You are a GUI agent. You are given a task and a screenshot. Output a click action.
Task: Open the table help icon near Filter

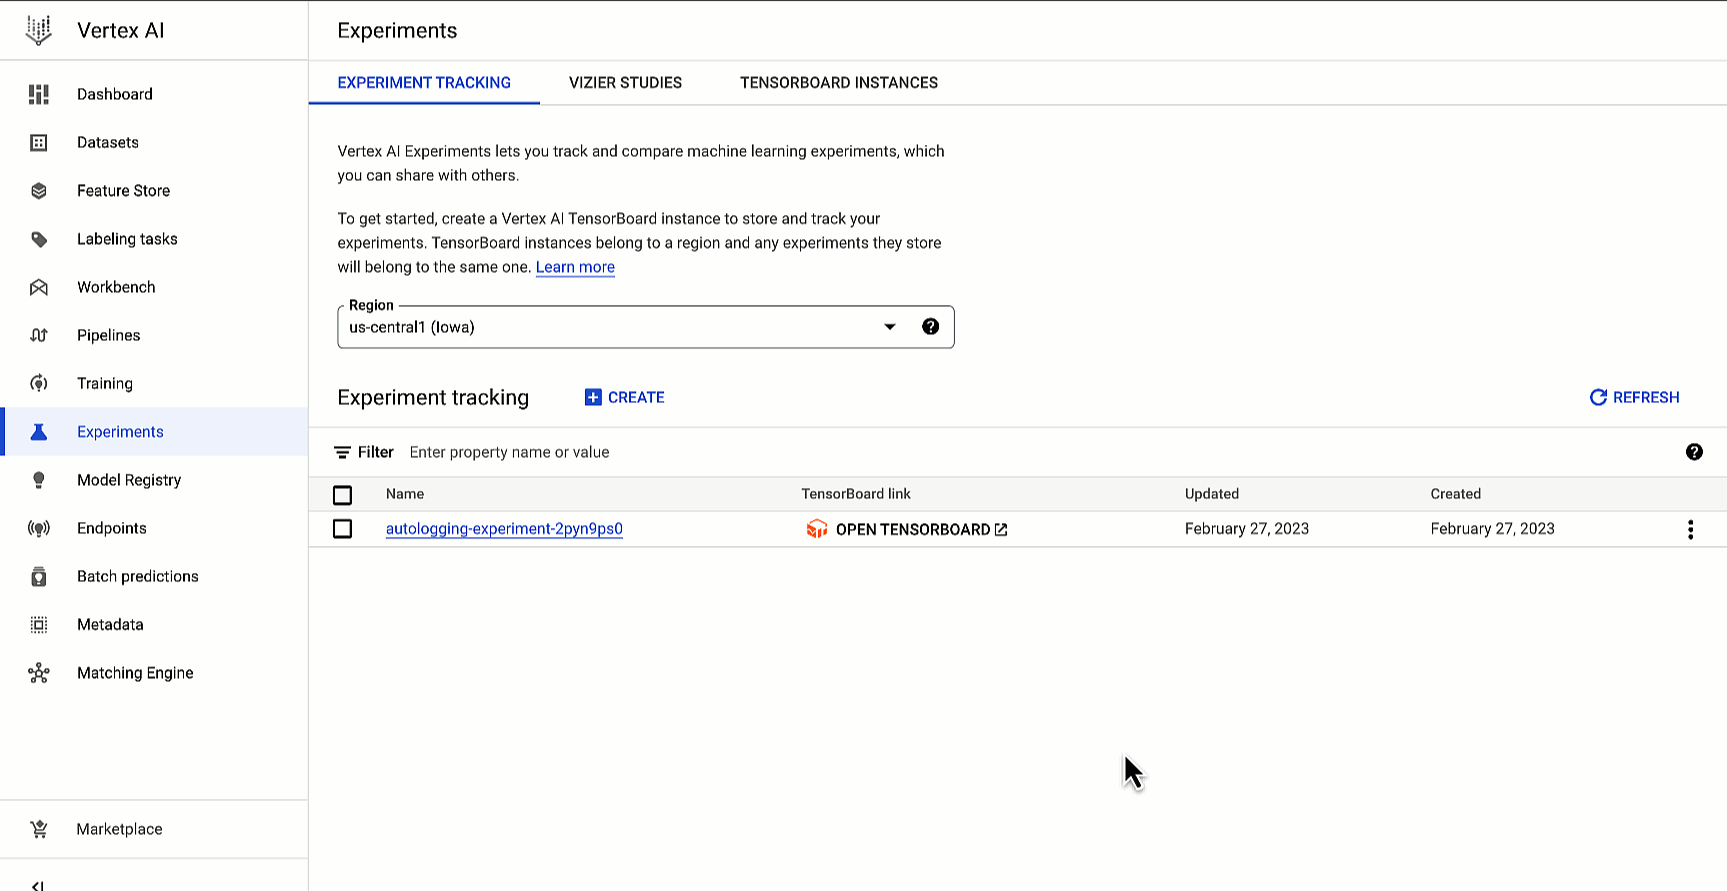pyautogui.click(x=1694, y=452)
